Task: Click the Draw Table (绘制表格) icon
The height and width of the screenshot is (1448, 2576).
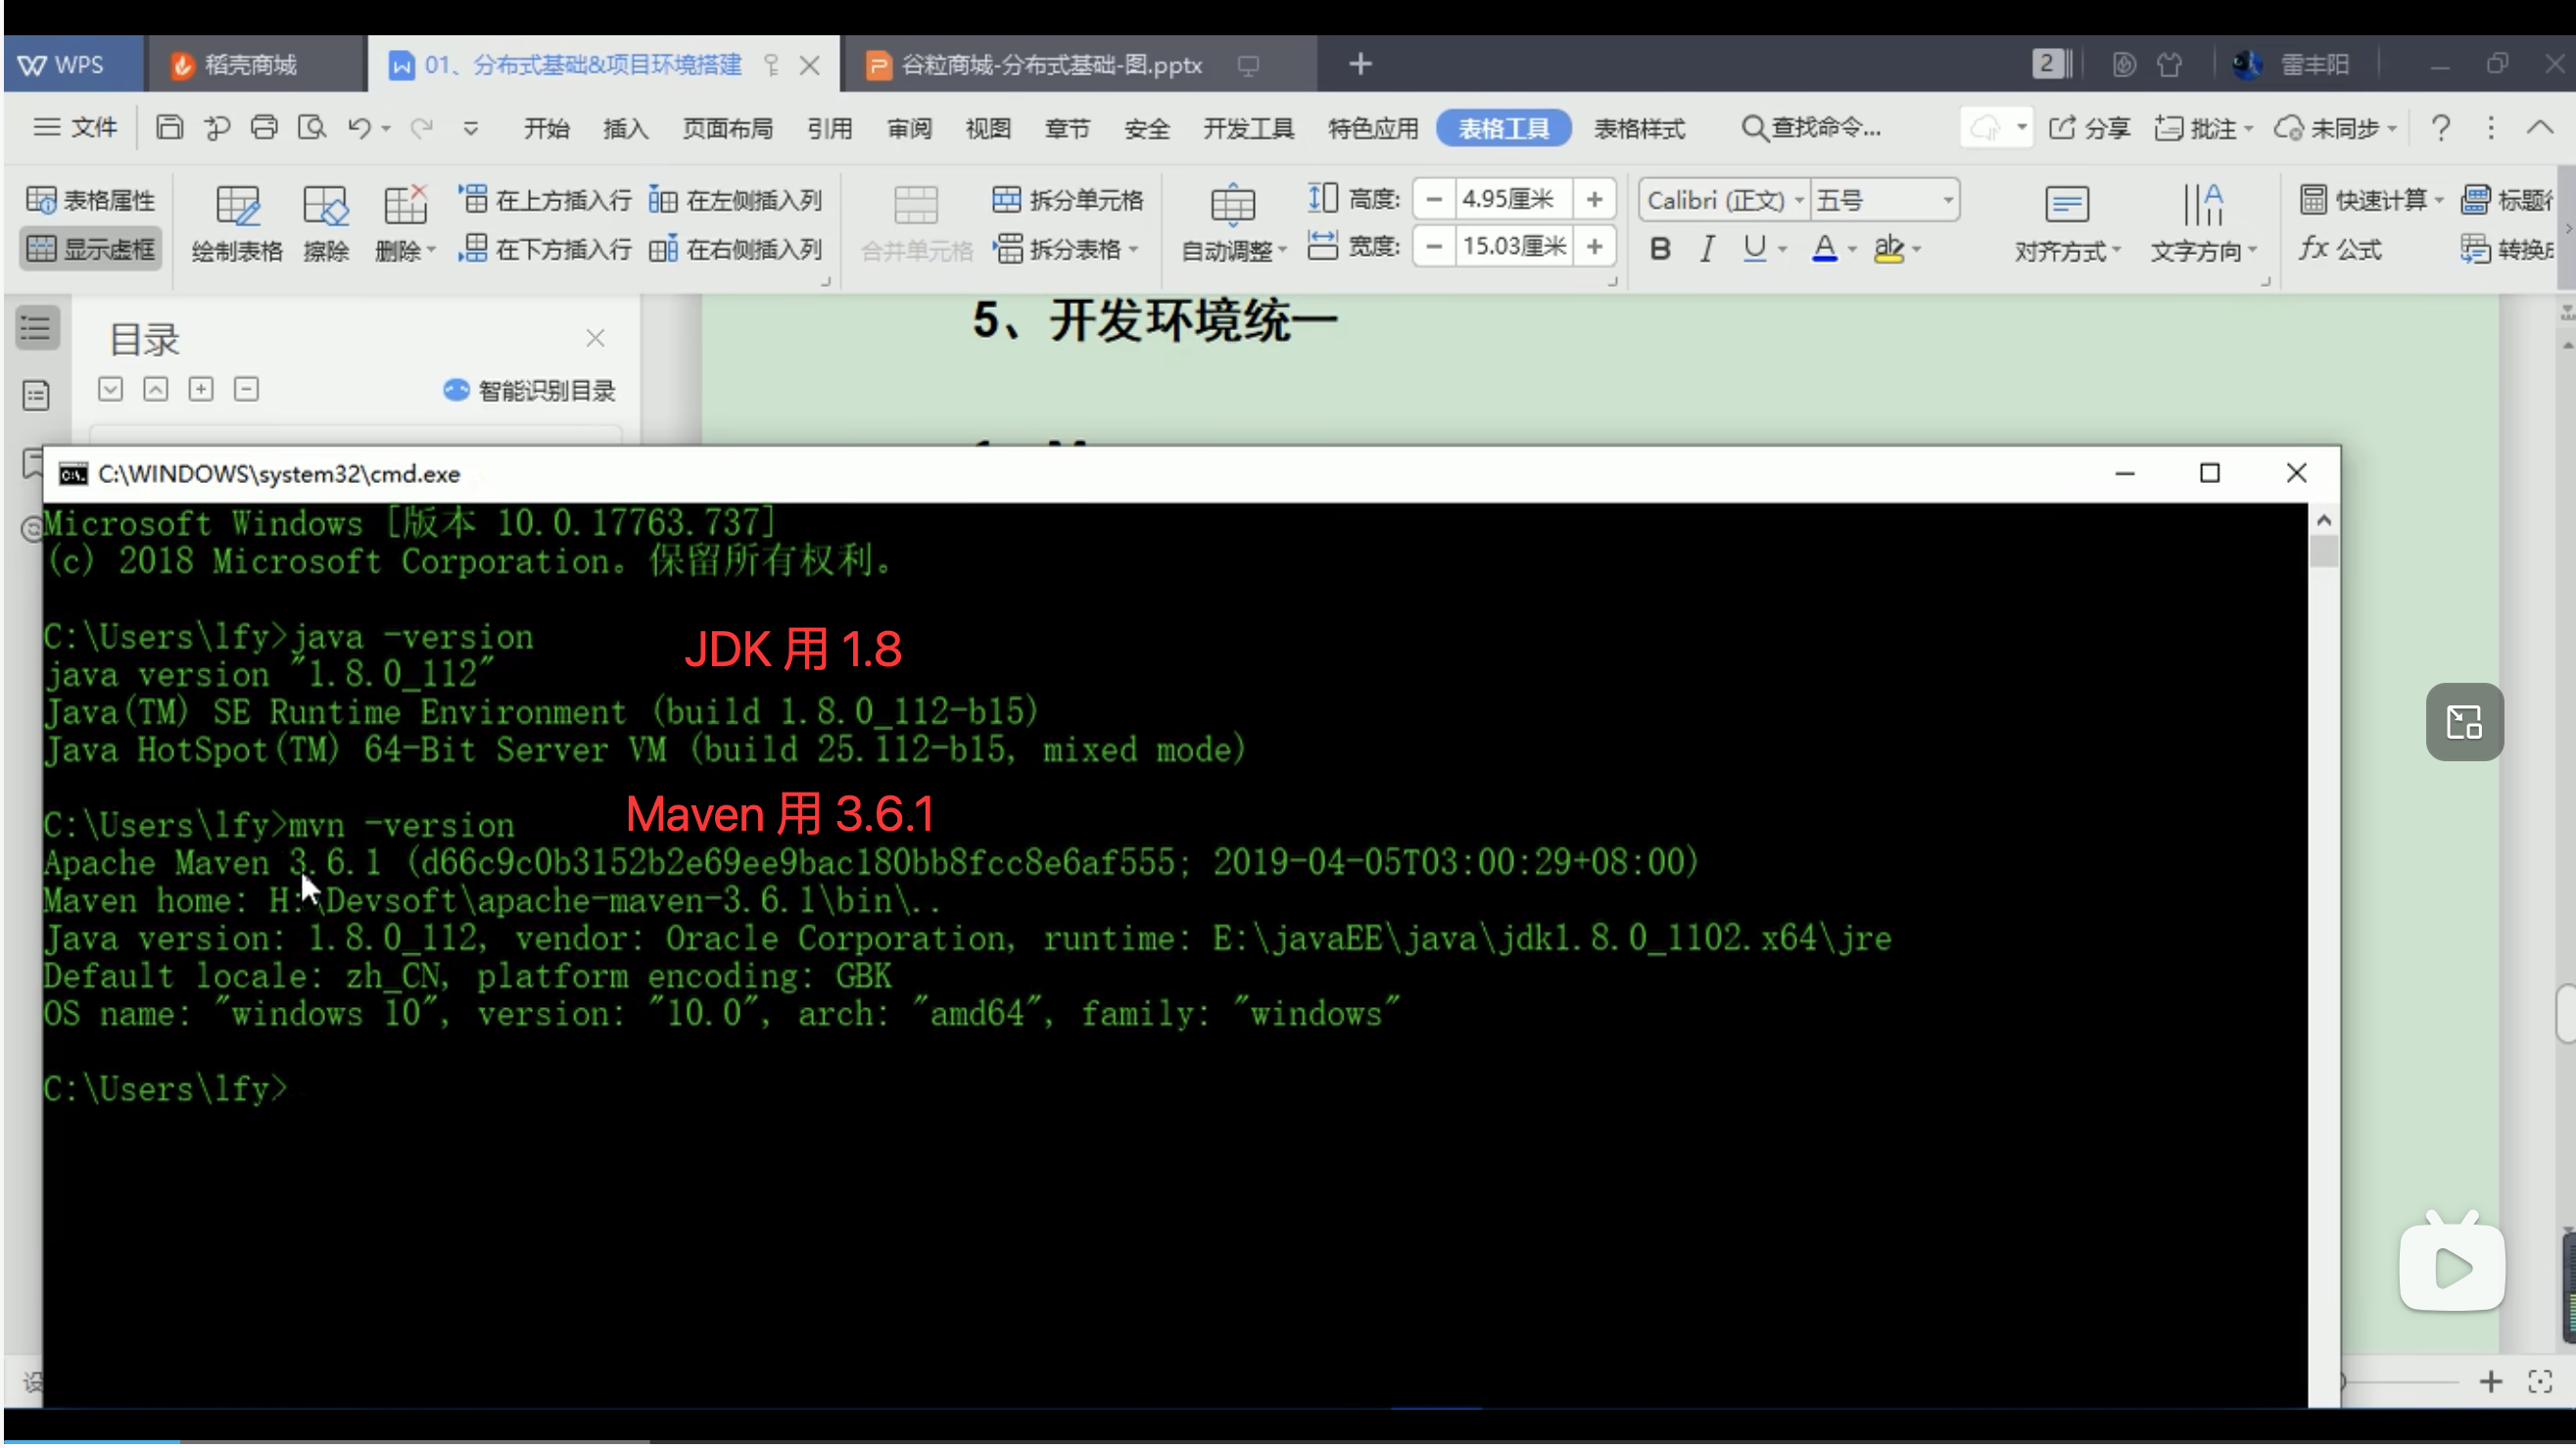Action: 237,207
